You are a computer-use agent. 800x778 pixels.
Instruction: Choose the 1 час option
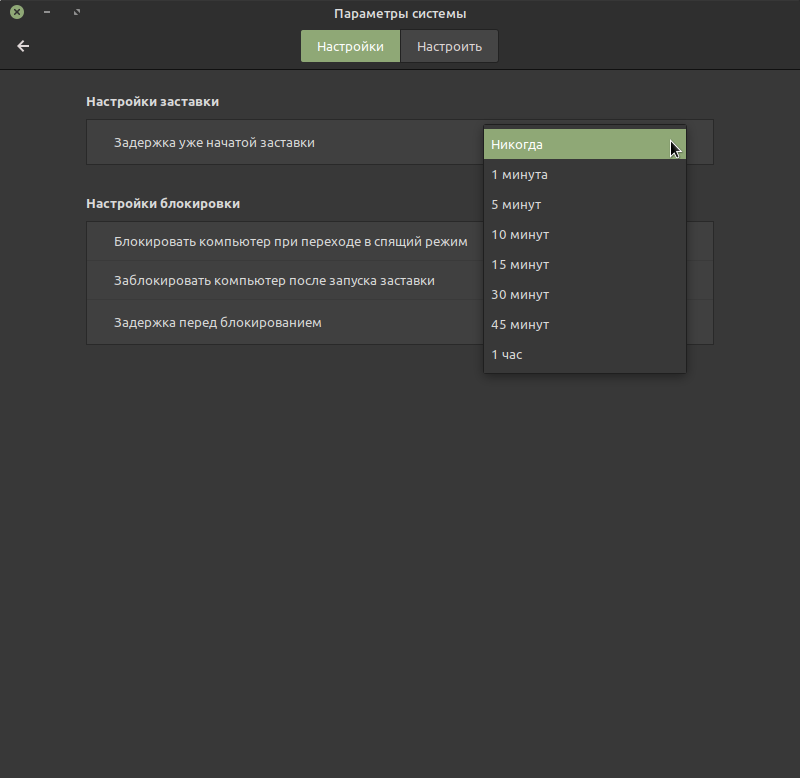(585, 355)
